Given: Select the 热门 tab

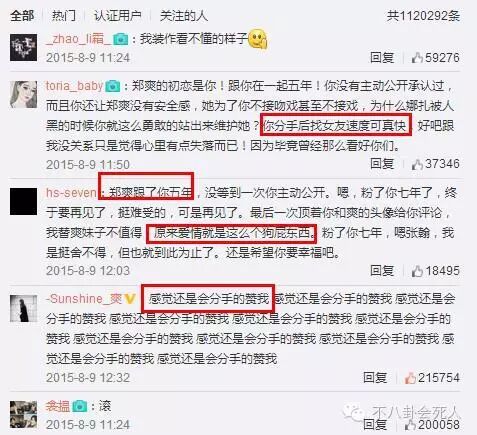Looking at the screenshot, I should point(64,16).
